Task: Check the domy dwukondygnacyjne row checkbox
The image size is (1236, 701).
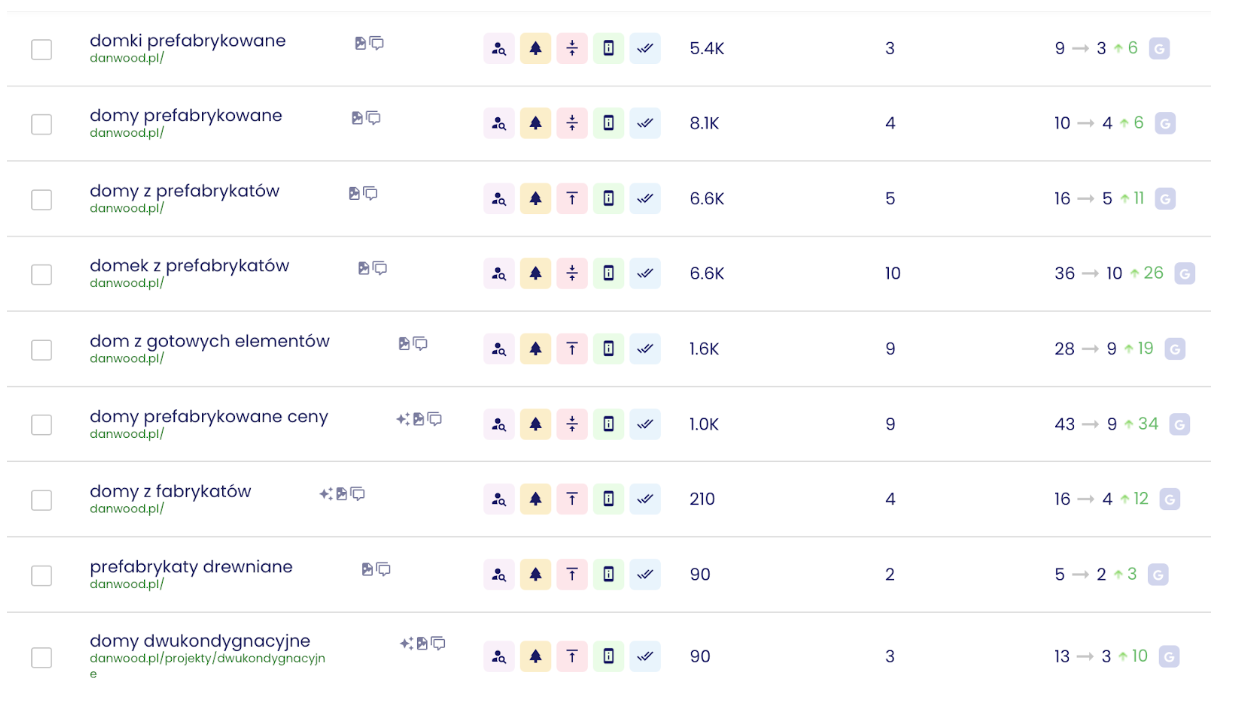Action: point(41,657)
